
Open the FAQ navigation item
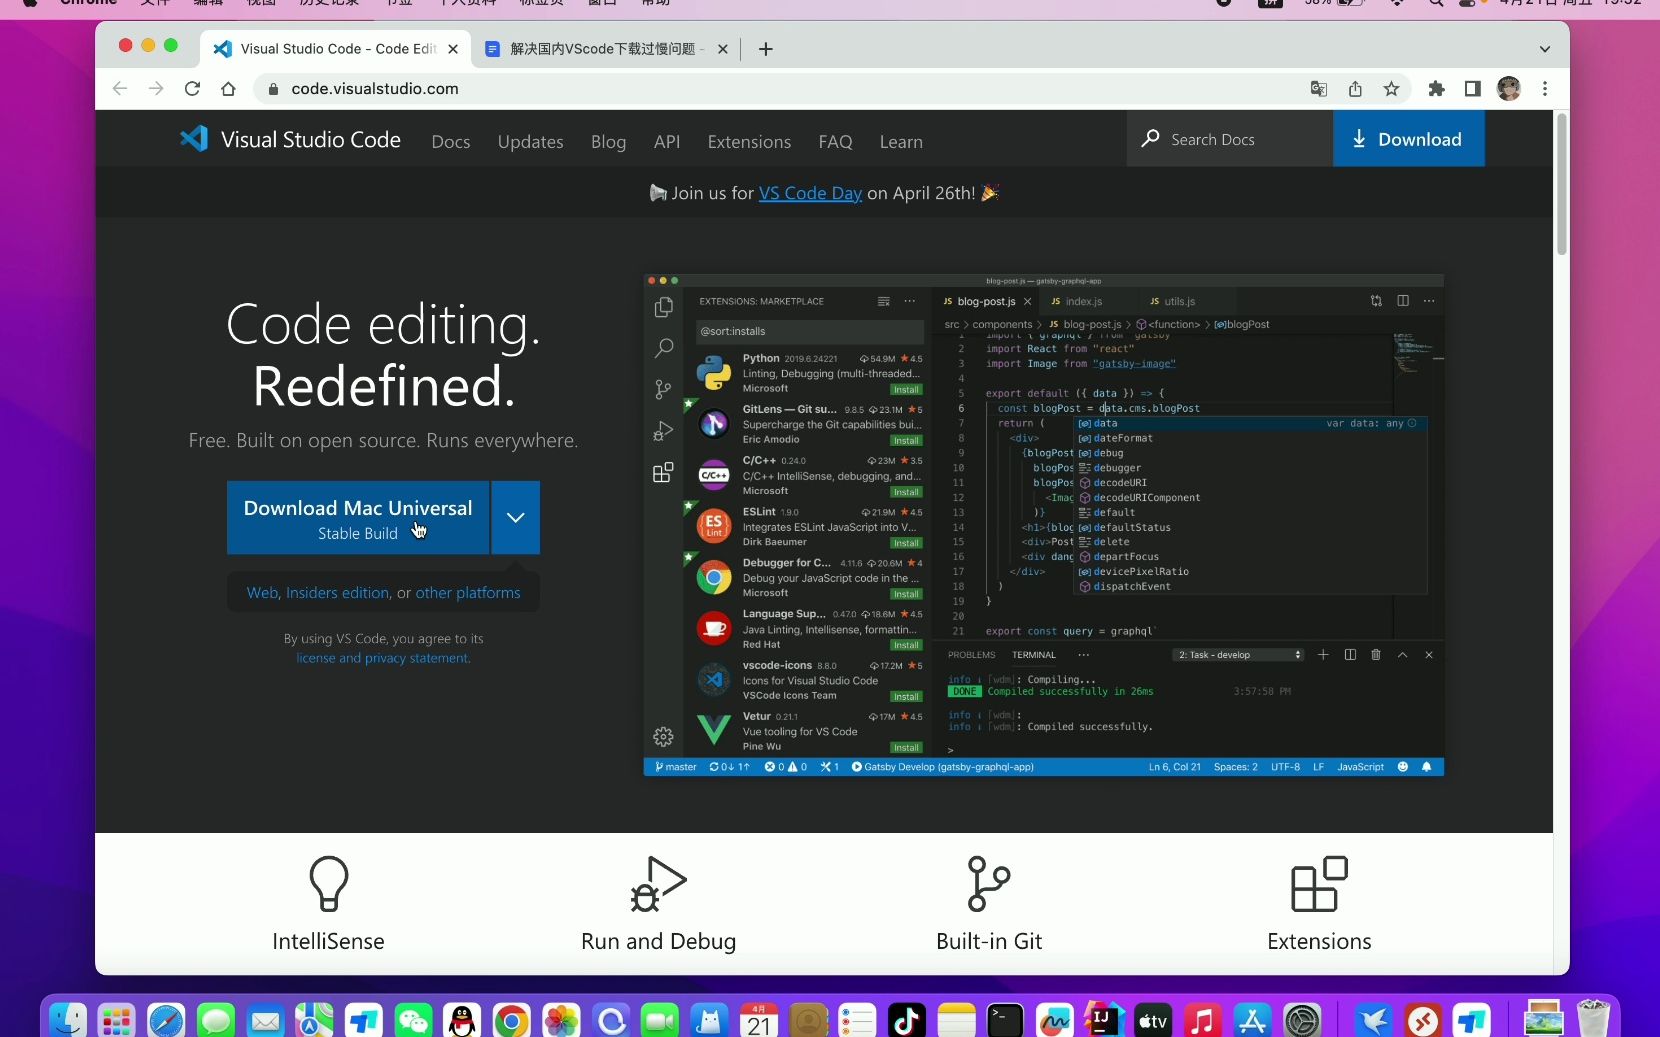pos(835,142)
